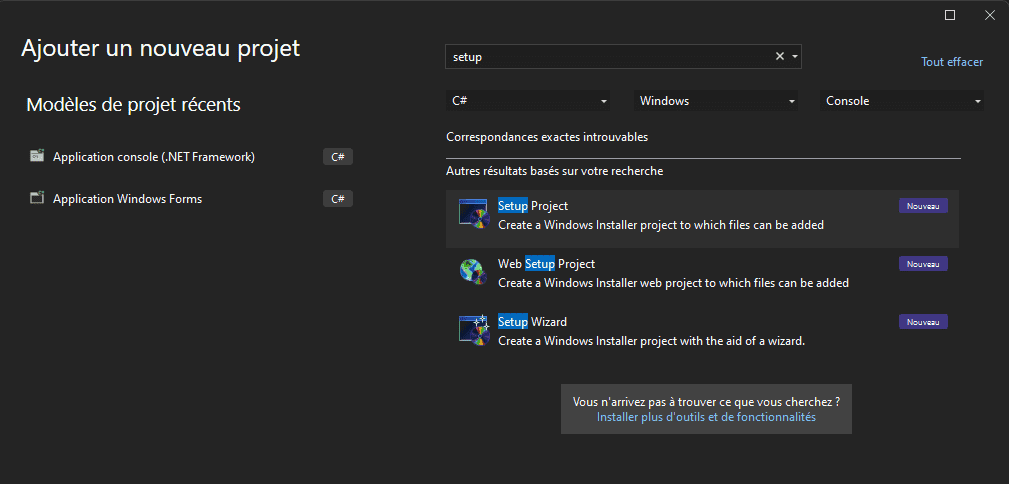Open the C# language filter dropdown
This screenshot has width=1009, height=484.
pyautogui.click(x=528, y=101)
